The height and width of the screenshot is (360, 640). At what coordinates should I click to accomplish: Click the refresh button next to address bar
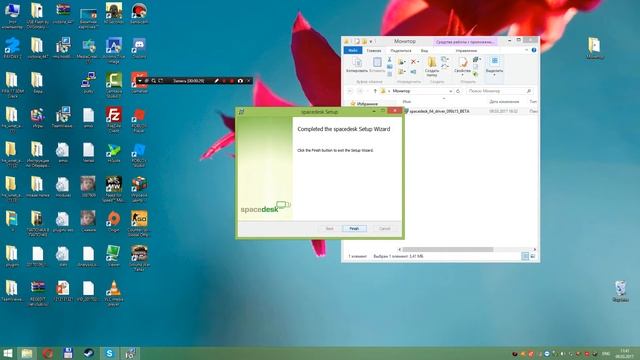click(x=458, y=91)
